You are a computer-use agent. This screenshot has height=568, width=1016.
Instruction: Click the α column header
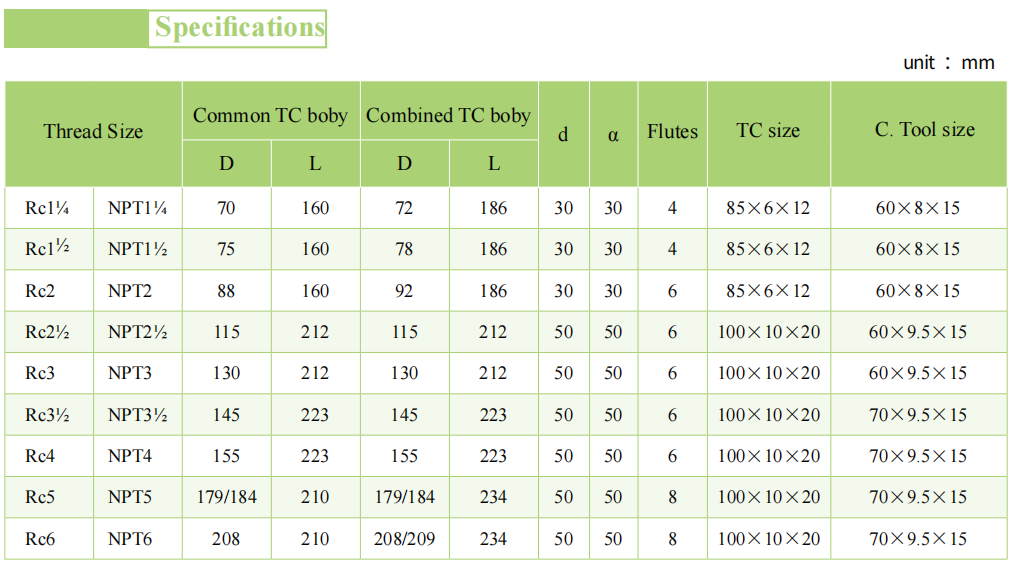pos(613,134)
